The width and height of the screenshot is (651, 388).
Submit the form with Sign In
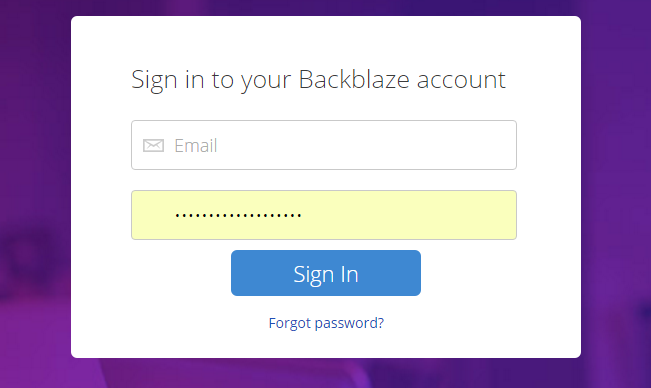pos(326,273)
